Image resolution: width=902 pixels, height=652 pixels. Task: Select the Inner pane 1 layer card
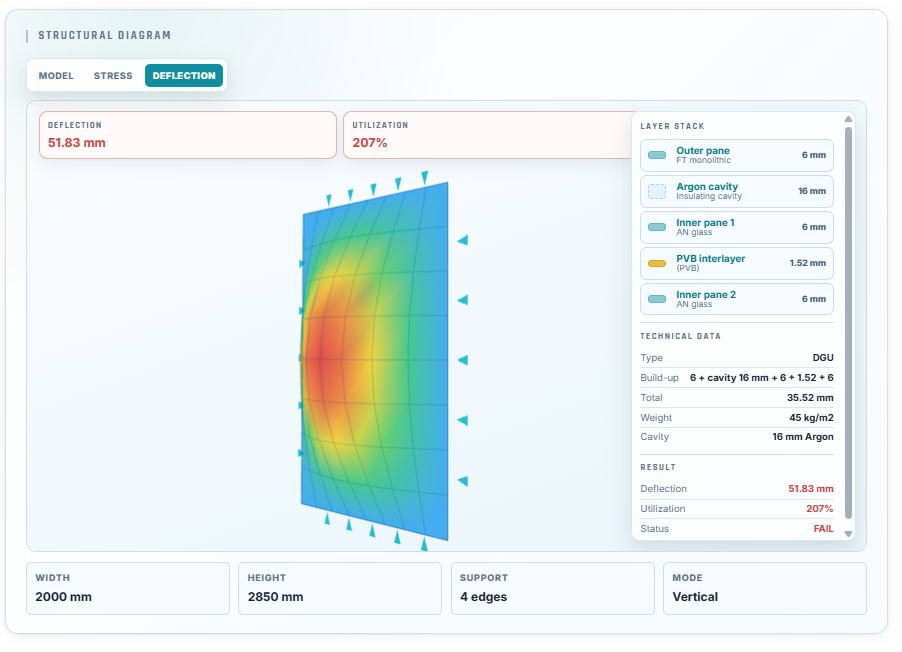[x=736, y=227]
